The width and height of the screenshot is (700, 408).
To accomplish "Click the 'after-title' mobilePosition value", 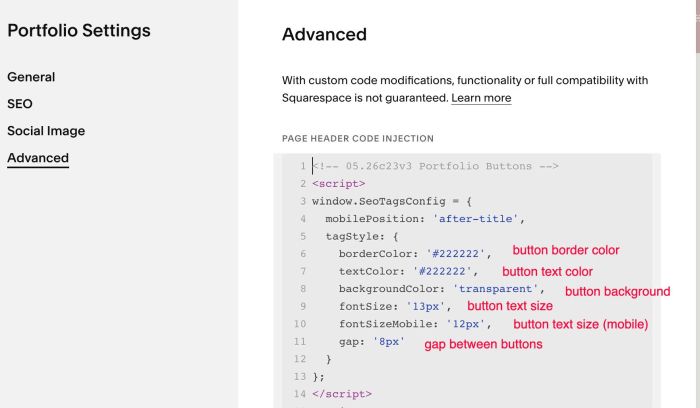I will (475, 219).
